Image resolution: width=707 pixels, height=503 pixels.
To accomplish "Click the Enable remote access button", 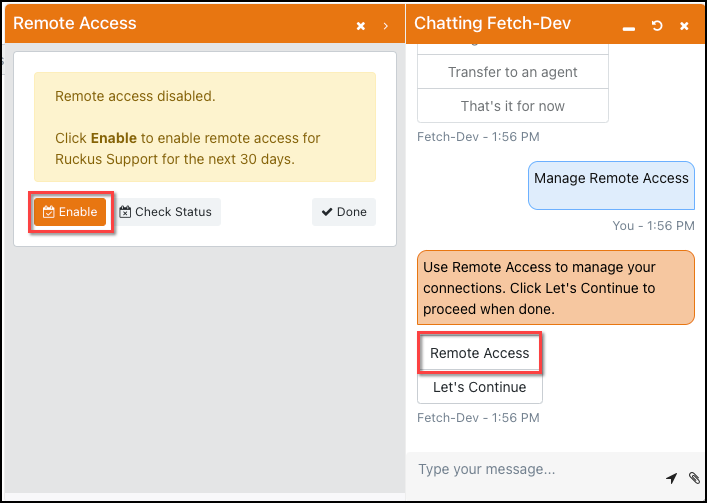I will 70,212.
